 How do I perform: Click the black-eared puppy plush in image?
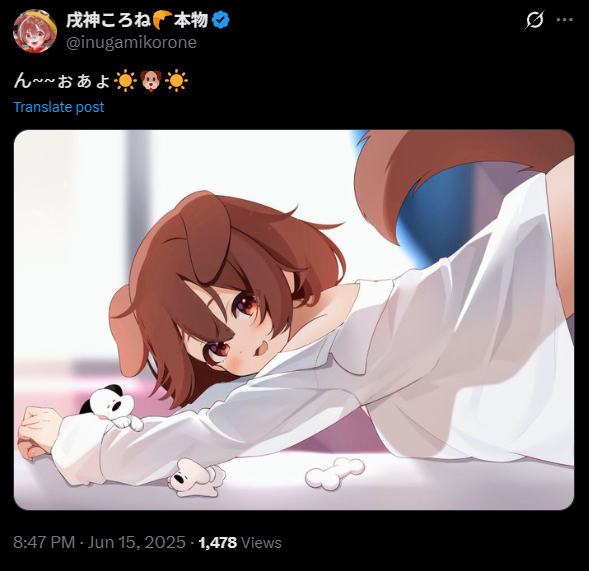tap(112, 407)
